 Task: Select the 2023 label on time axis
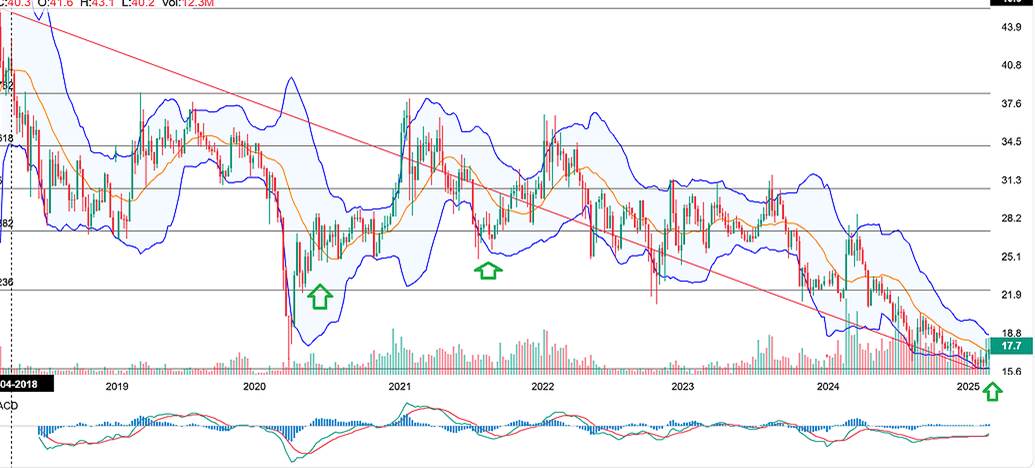point(684,385)
